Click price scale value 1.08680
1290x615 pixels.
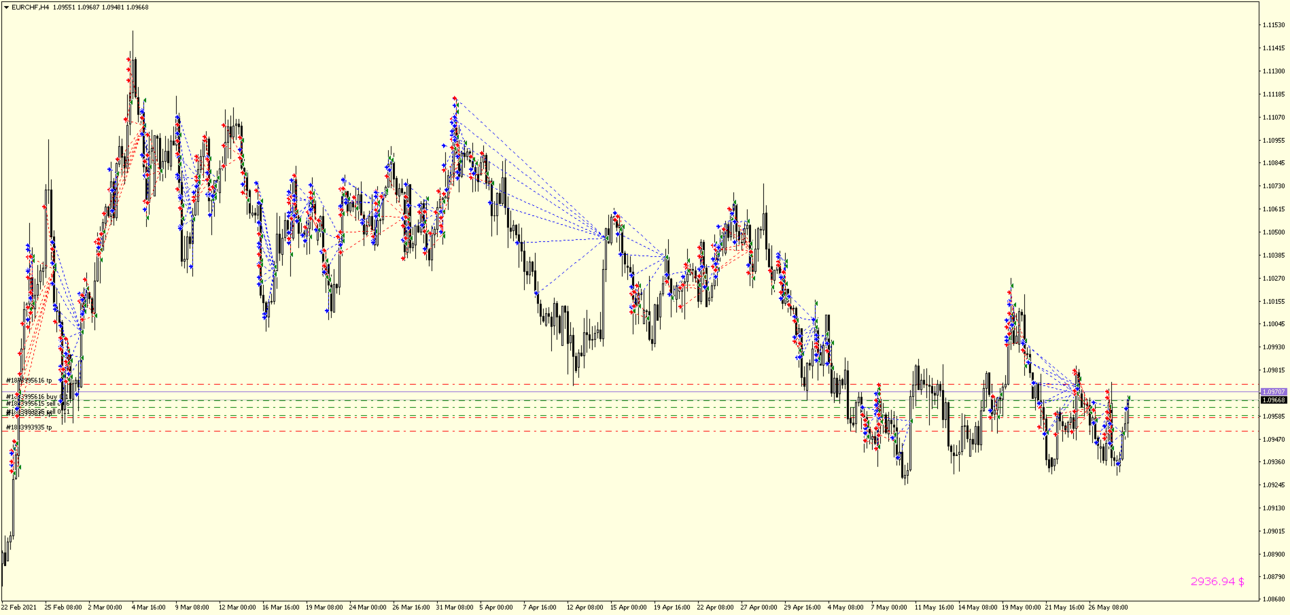pyautogui.click(x=1274, y=599)
